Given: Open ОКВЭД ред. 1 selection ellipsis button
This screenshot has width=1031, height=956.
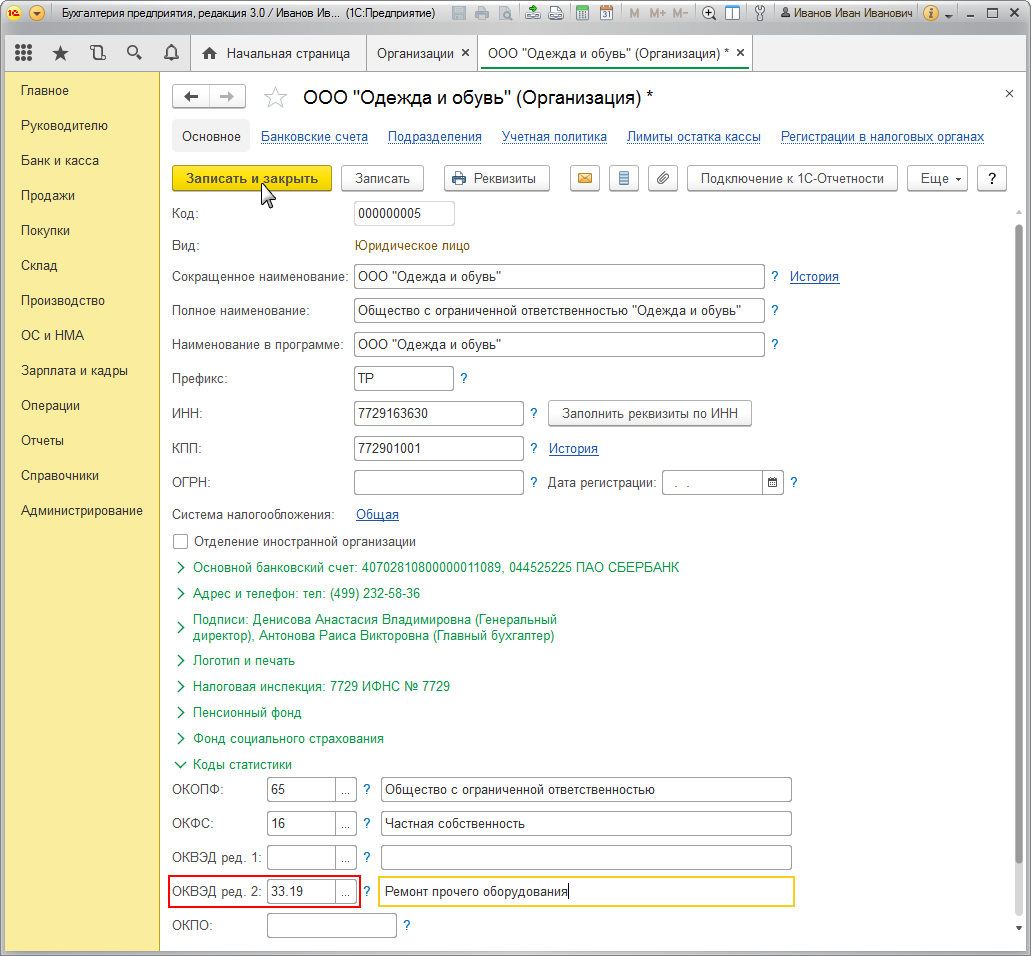Looking at the screenshot, I should 346,857.
